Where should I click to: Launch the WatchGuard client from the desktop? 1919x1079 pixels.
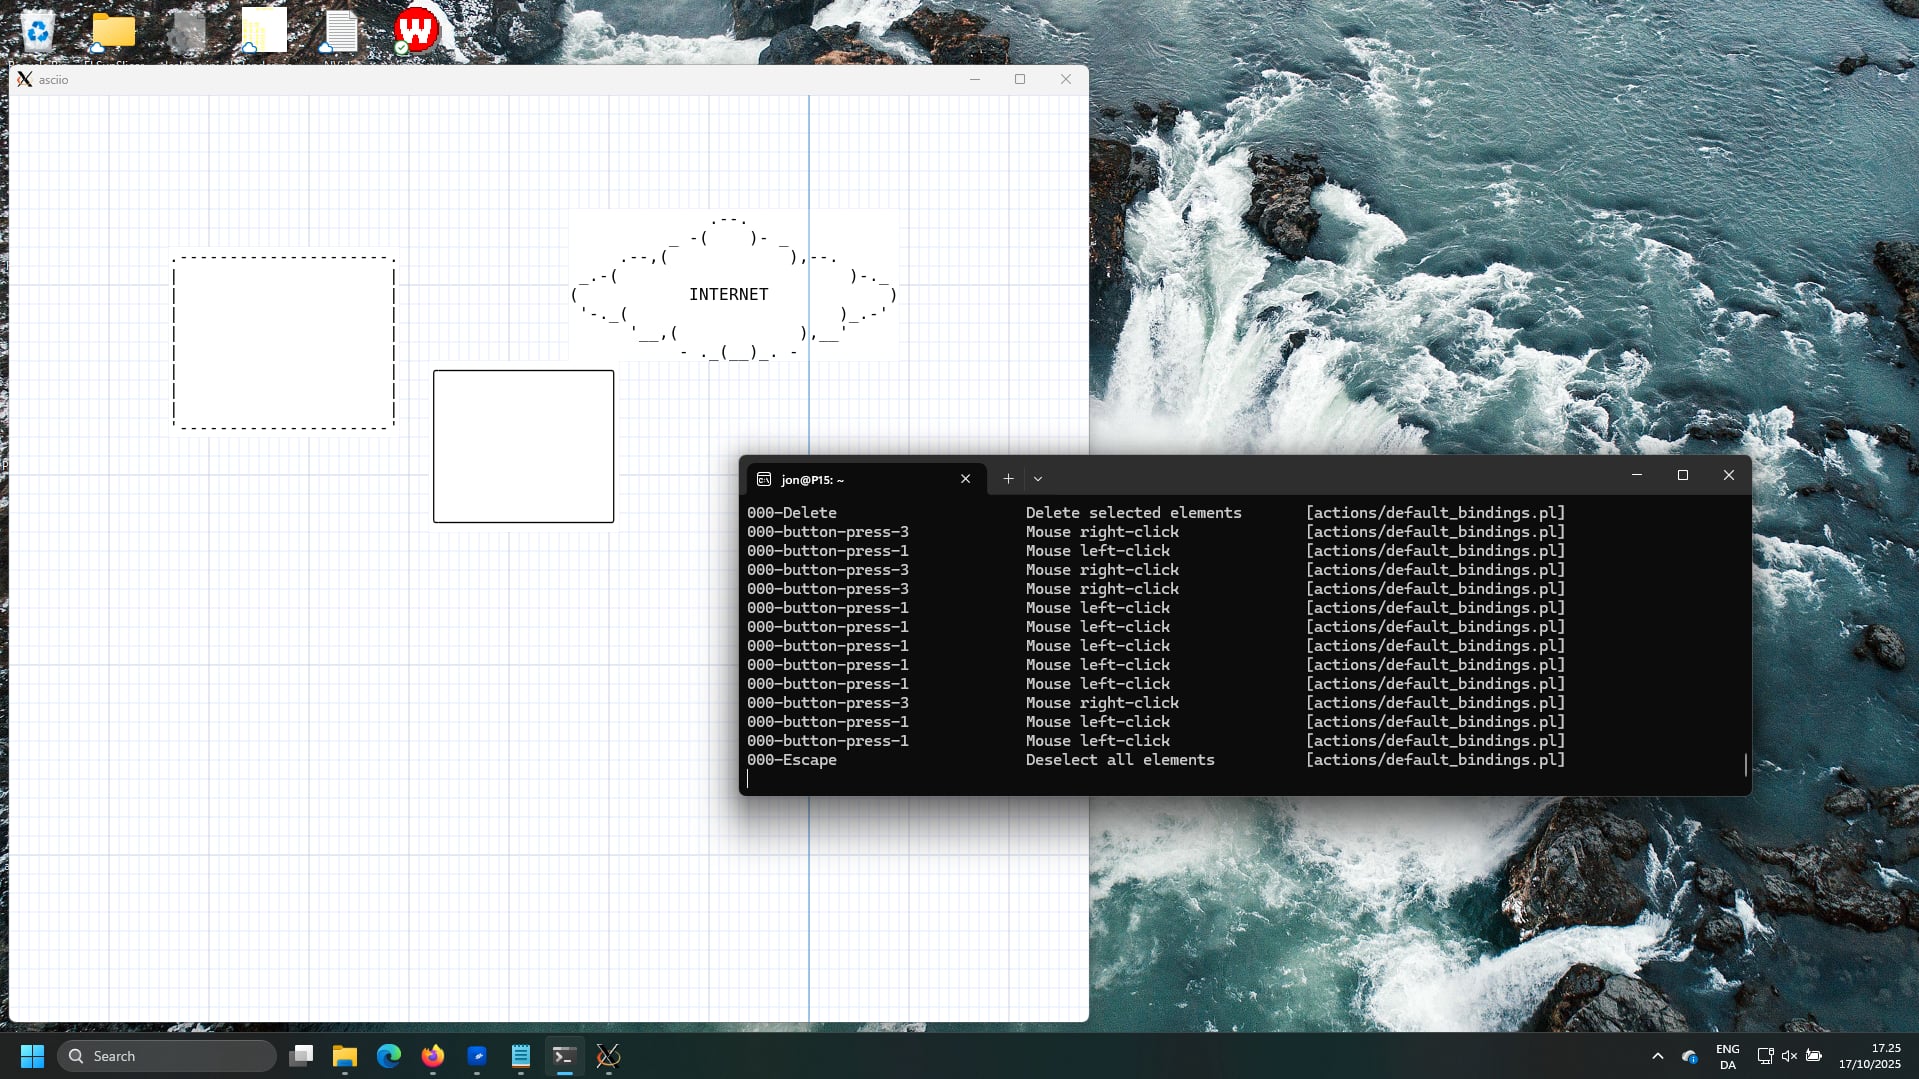coord(416,30)
